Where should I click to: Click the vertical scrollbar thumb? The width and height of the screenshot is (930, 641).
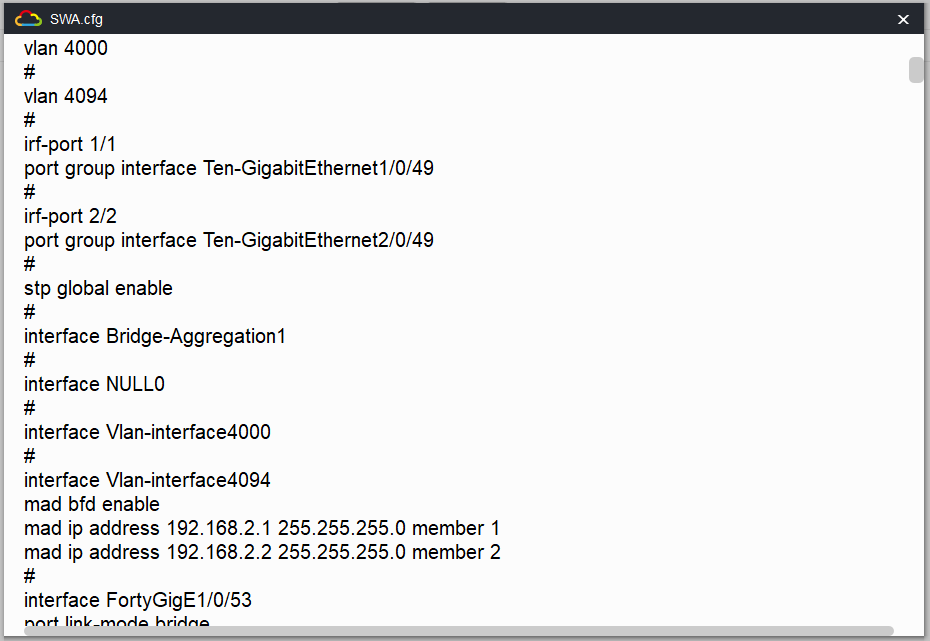[x=915, y=70]
